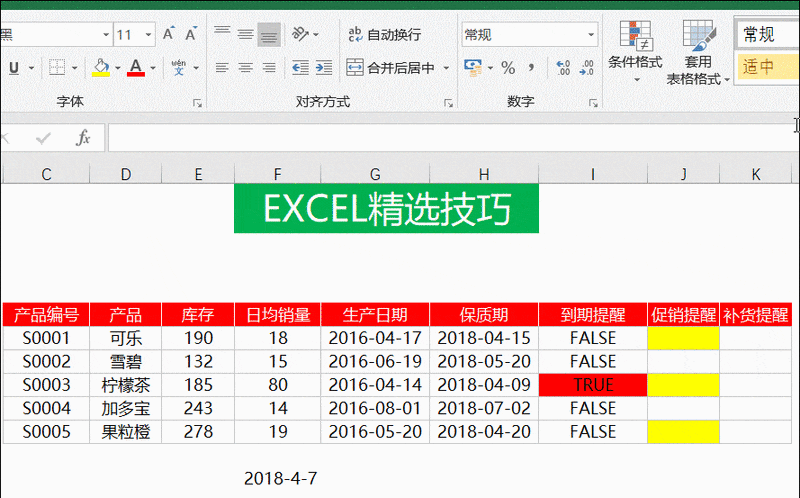Click the text orientation icon
This screenshot has width=800, height=498.
point(300,34)
